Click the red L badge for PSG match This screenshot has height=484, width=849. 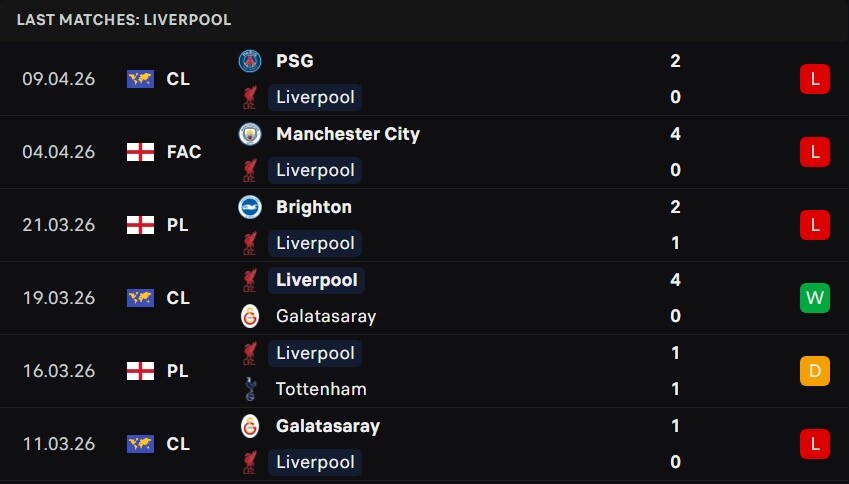click(x=815, y=79)
